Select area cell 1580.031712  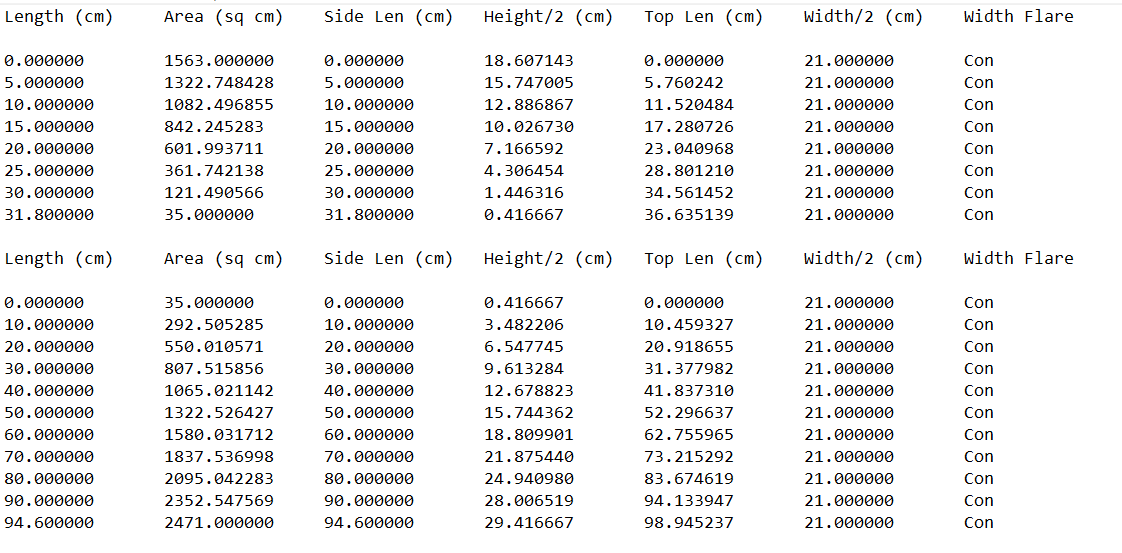point(218,436)
